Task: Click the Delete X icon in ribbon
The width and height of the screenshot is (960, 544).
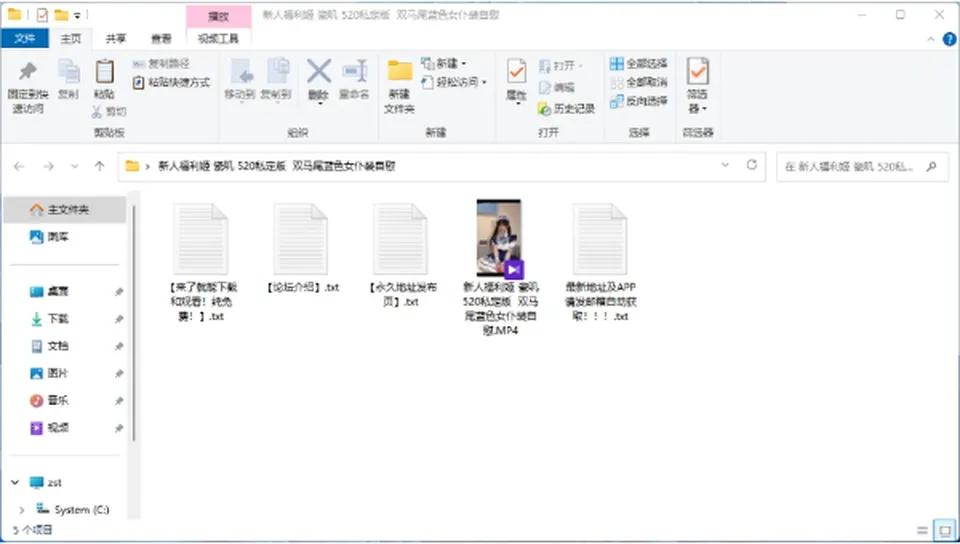Action: click(319, 72)
